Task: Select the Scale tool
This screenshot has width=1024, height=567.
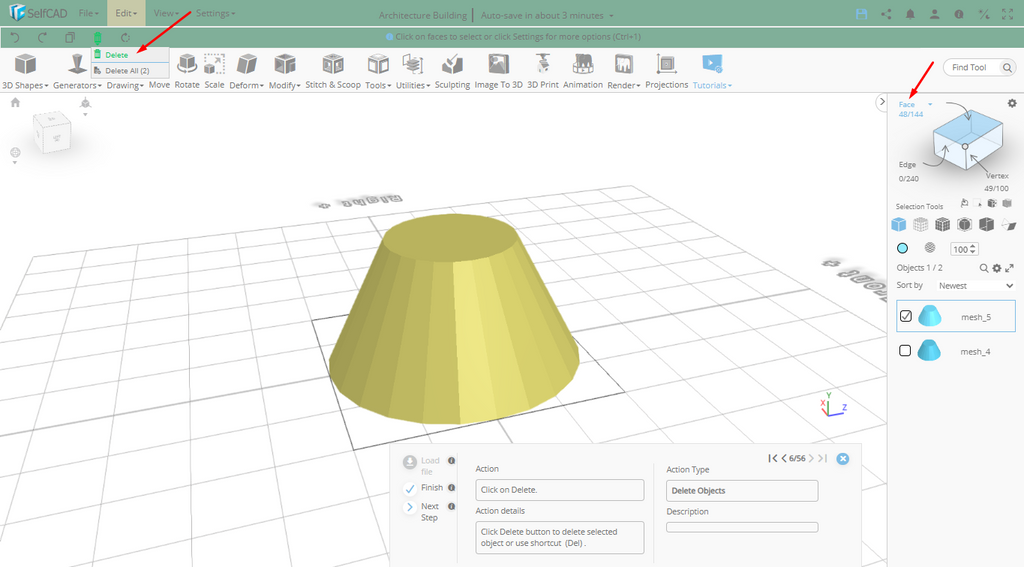Action: [214, 65]
